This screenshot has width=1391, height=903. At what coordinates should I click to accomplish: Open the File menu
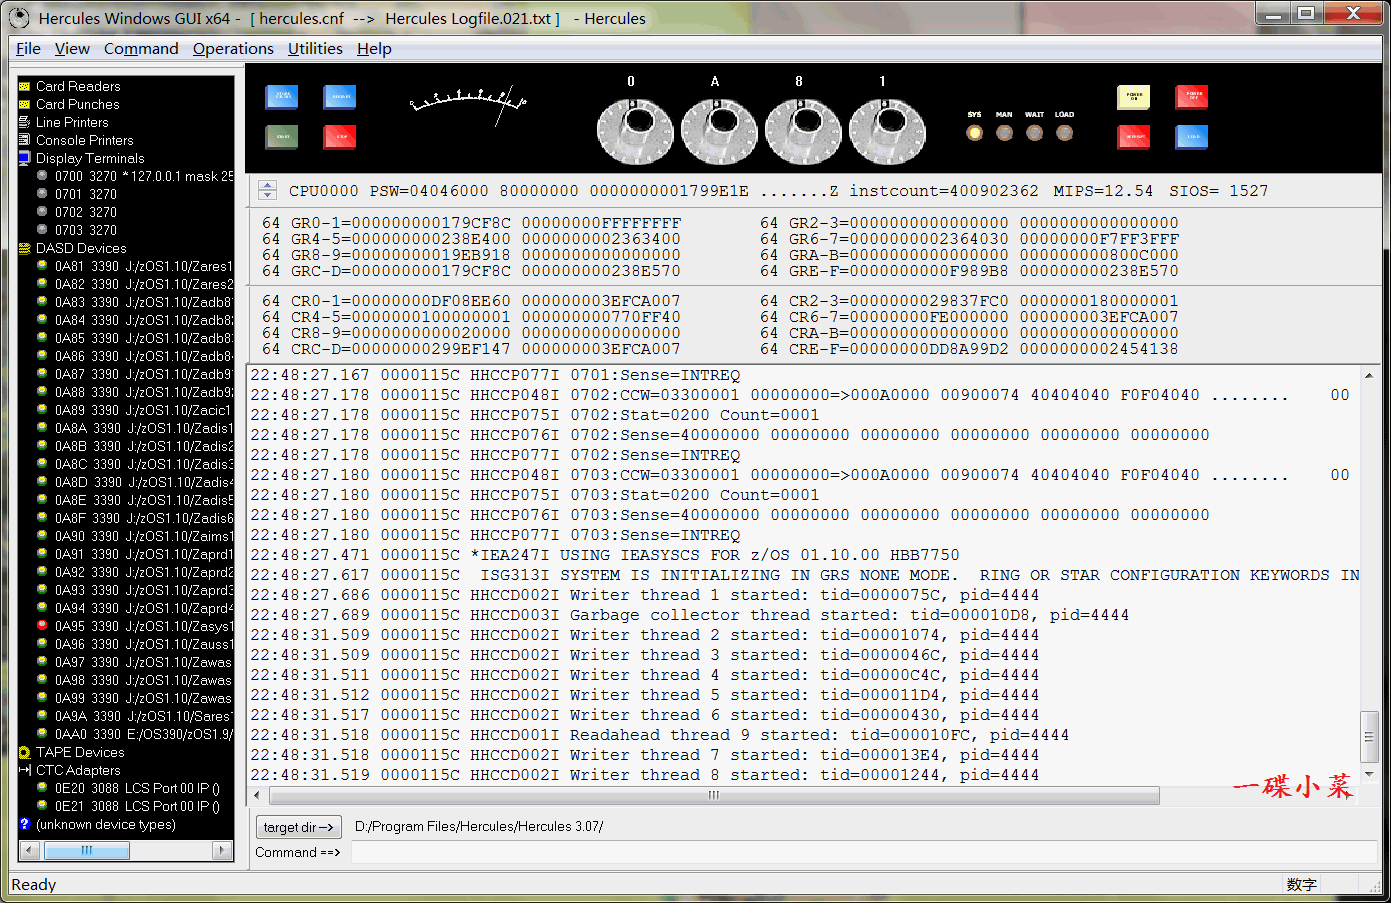28,48
